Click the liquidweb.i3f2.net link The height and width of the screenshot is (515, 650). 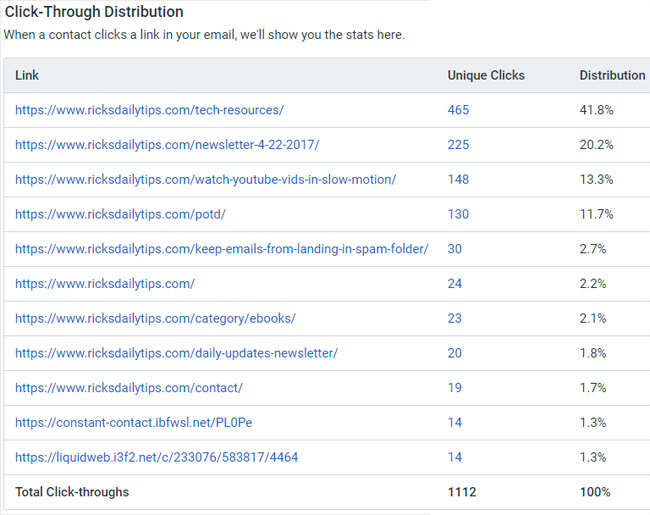click(x=157, y=457)
